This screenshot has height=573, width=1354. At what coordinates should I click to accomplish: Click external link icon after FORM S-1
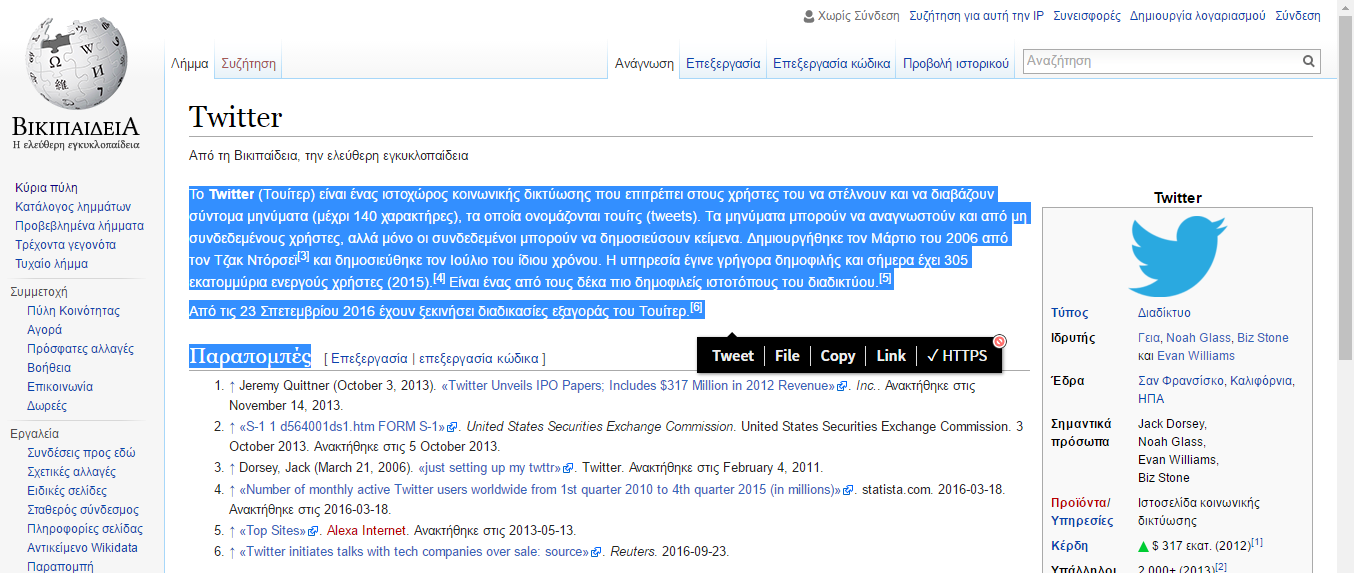point(453,427)
